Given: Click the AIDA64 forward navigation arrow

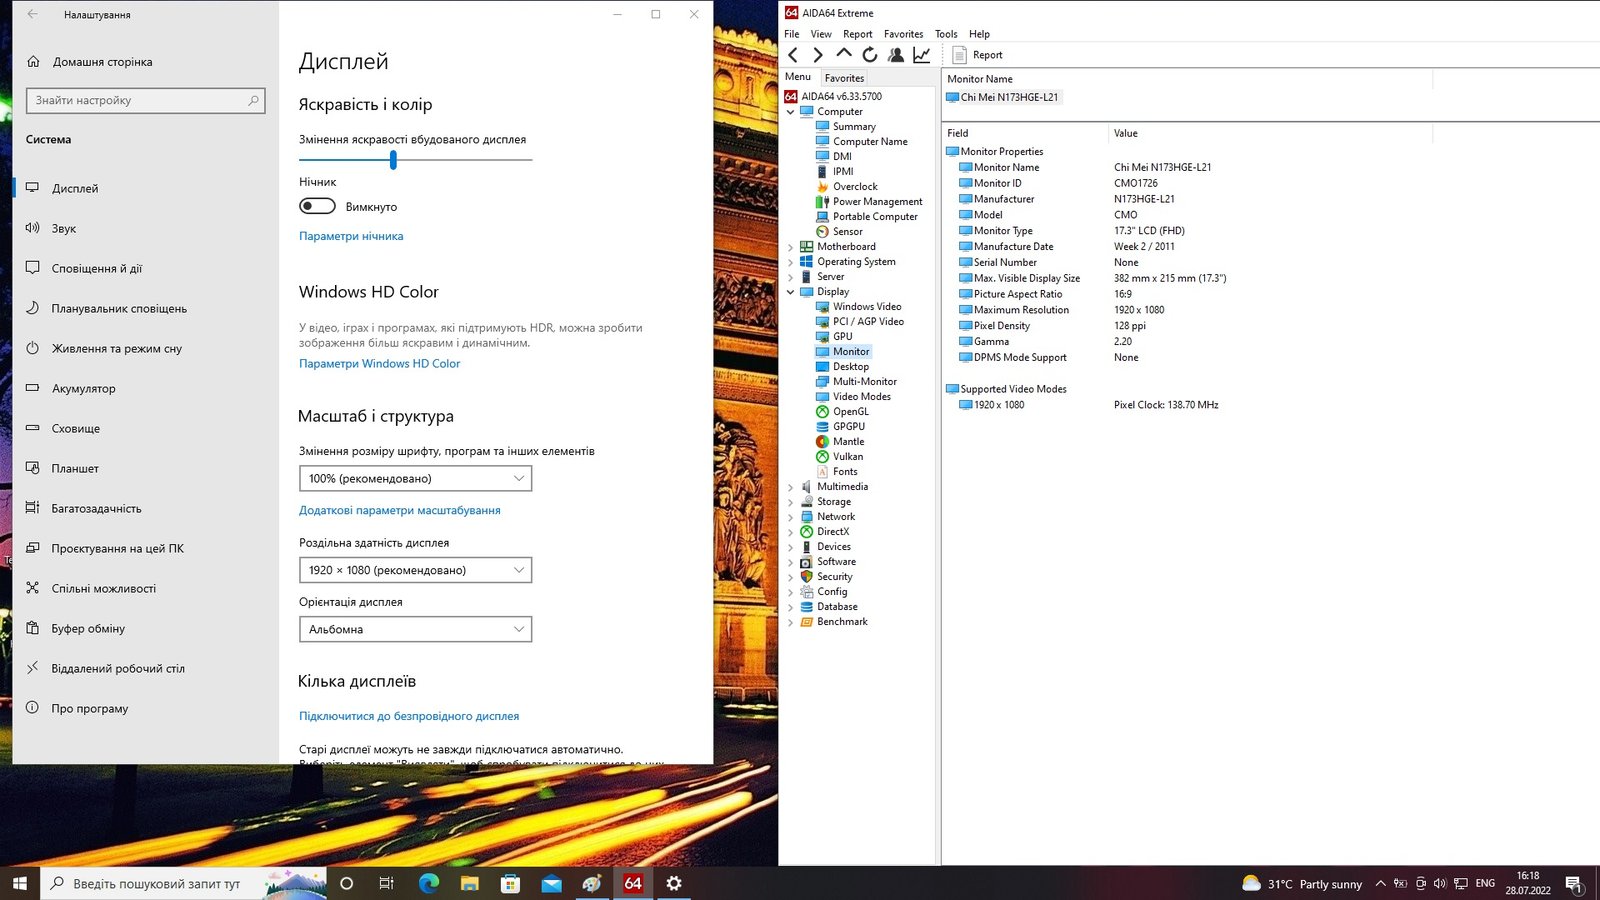Looking at the screenshot, I should (818, 55).
